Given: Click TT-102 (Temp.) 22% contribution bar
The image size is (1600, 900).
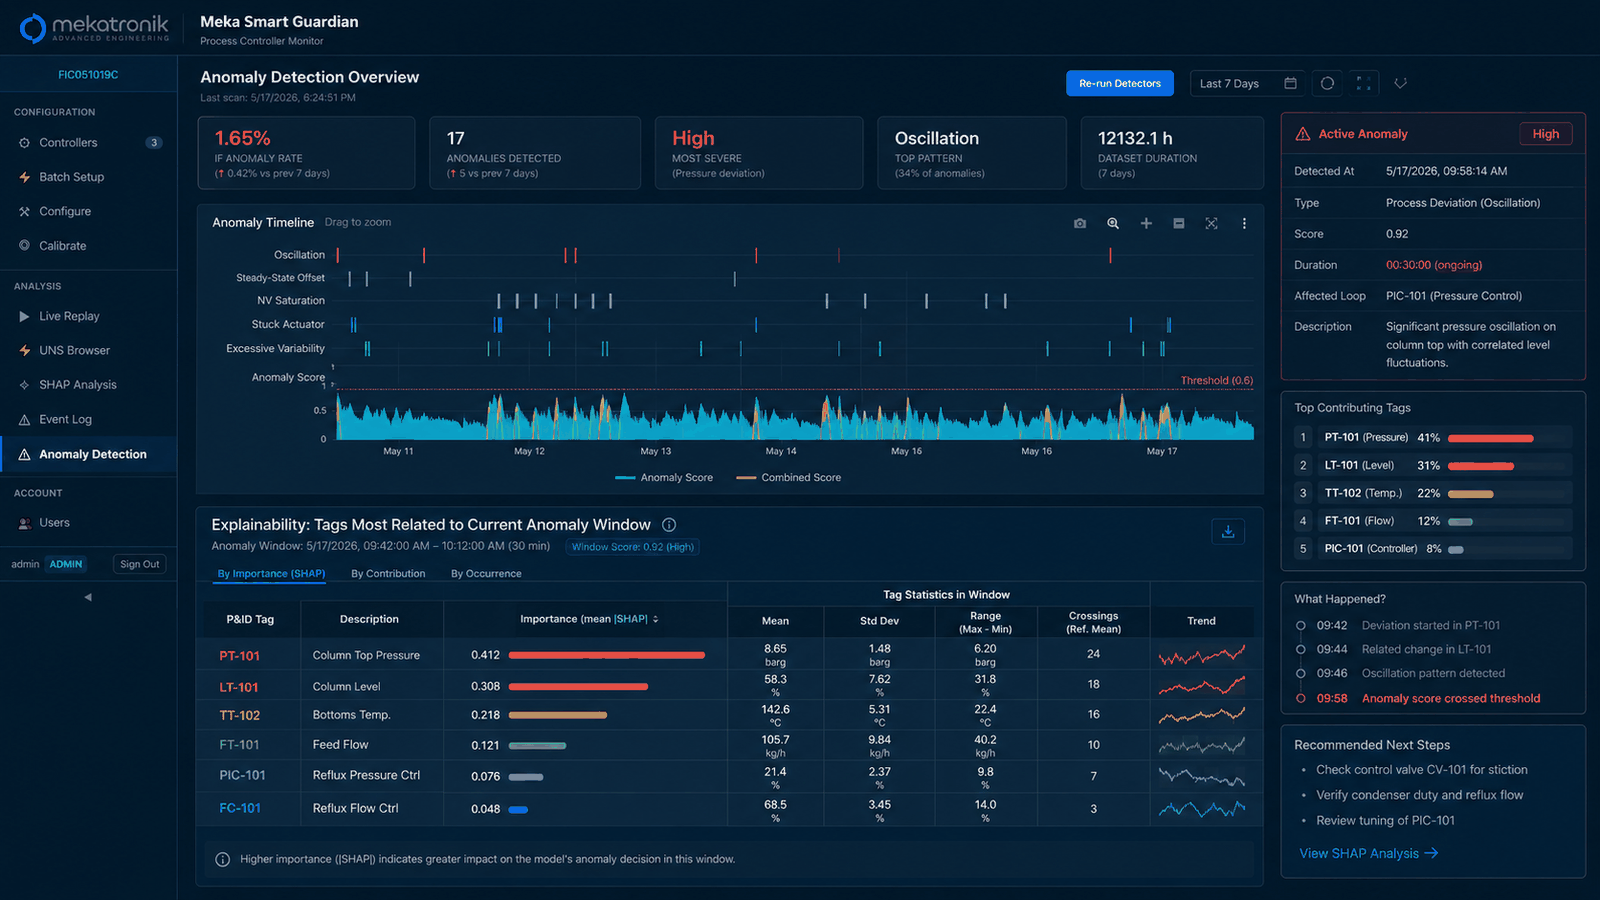Looking at the screenshot, I should coord(1471,494).
